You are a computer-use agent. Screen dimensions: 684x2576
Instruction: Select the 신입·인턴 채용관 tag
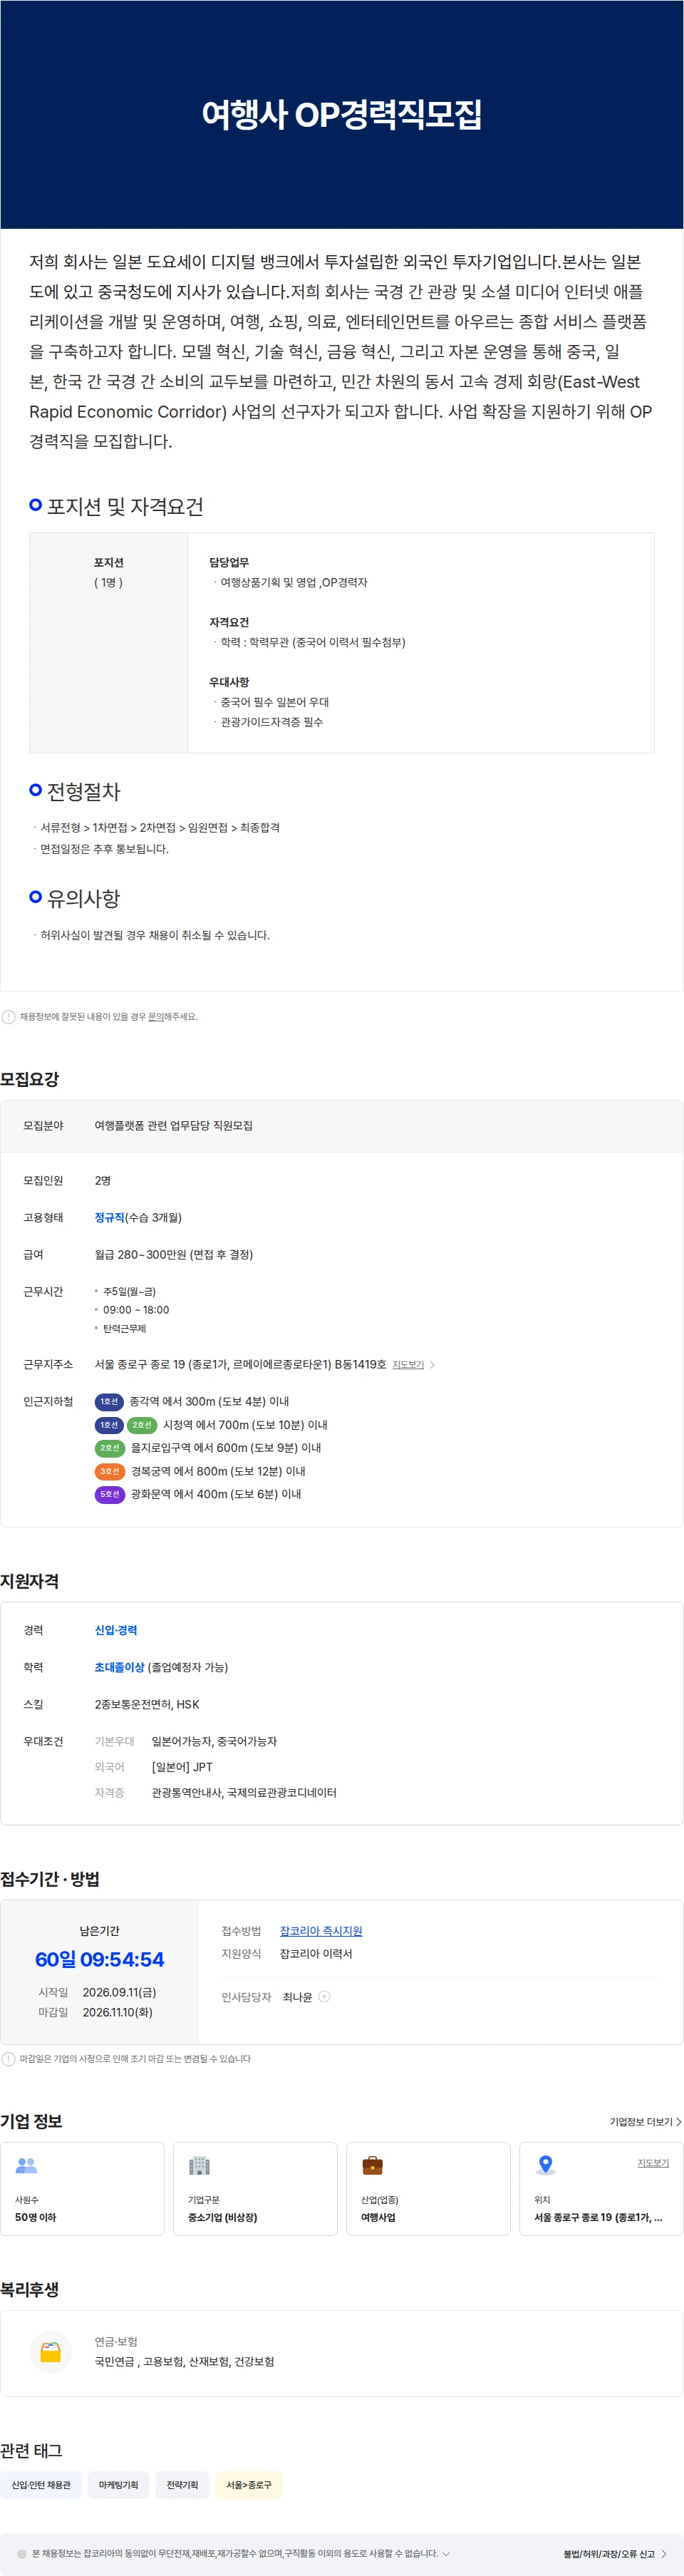(41, 2485)
